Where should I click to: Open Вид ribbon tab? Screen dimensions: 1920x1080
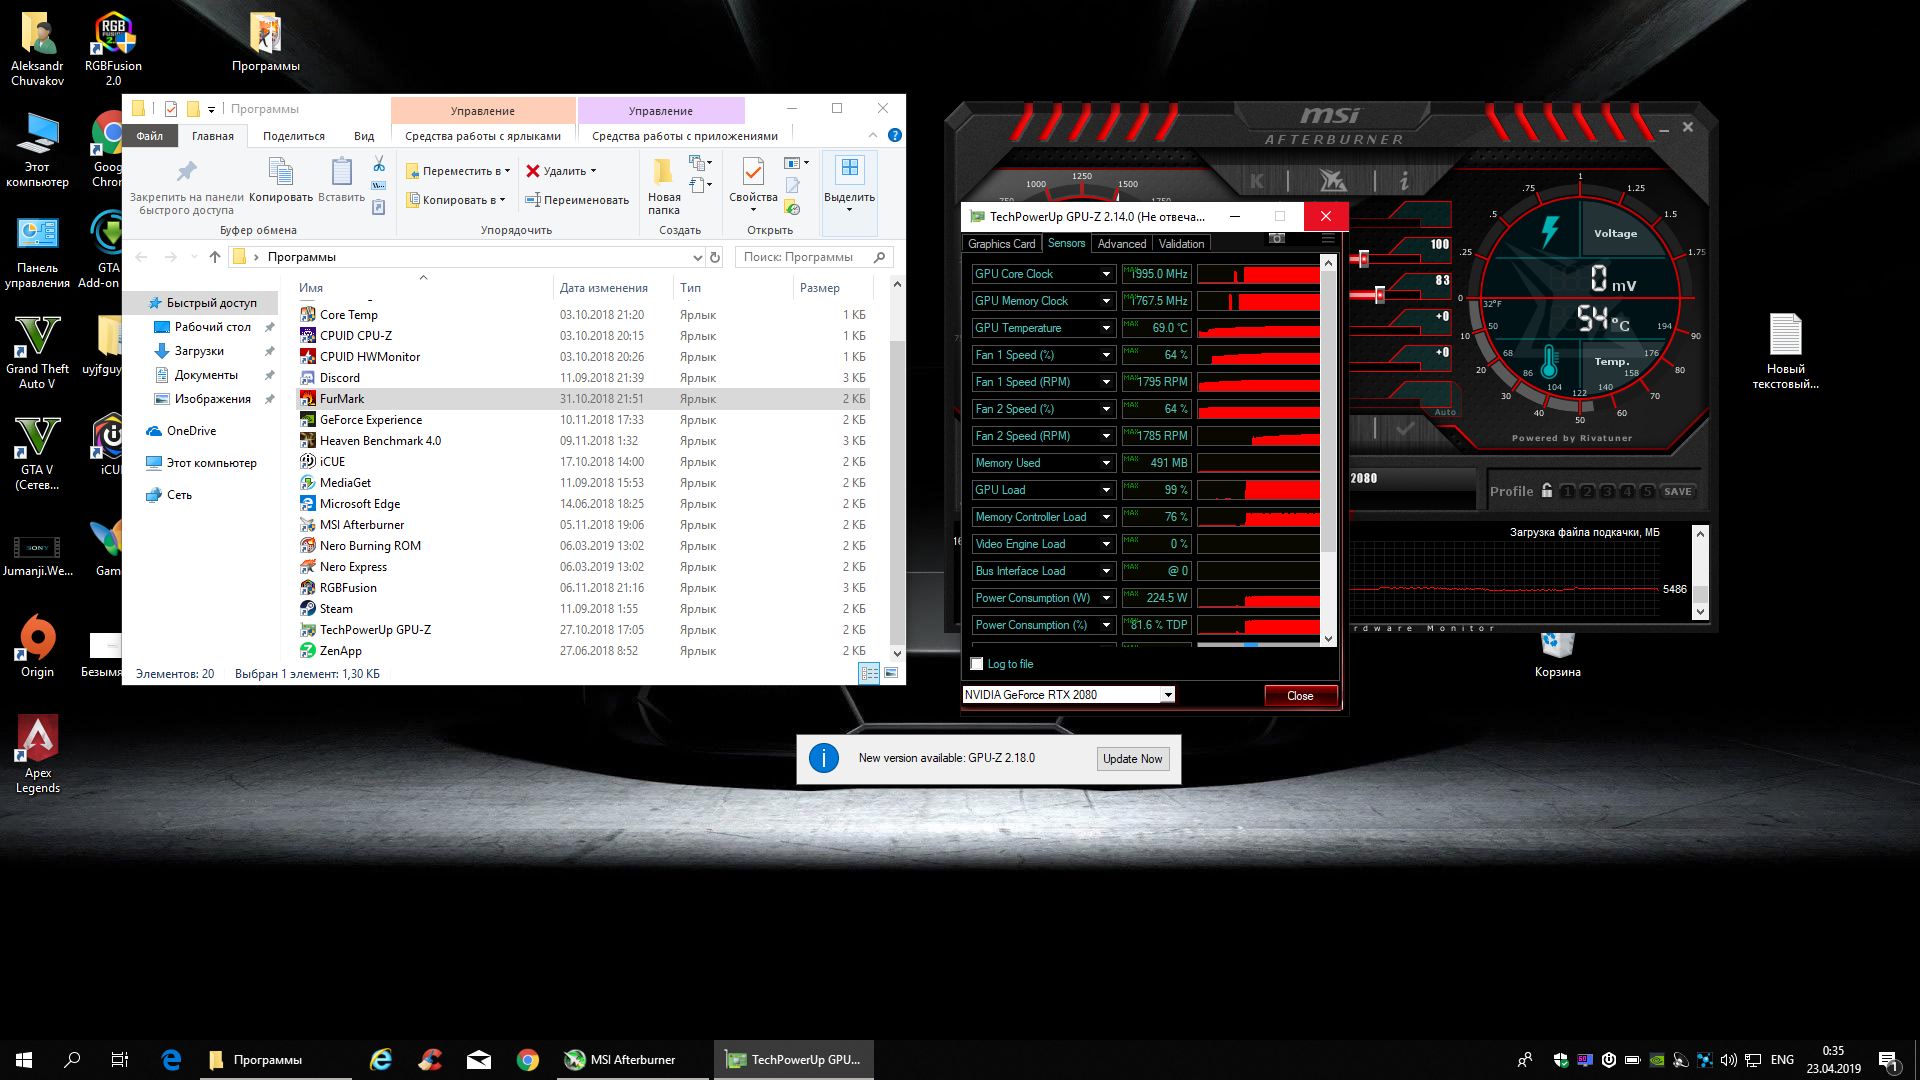[x=364, y=136]
